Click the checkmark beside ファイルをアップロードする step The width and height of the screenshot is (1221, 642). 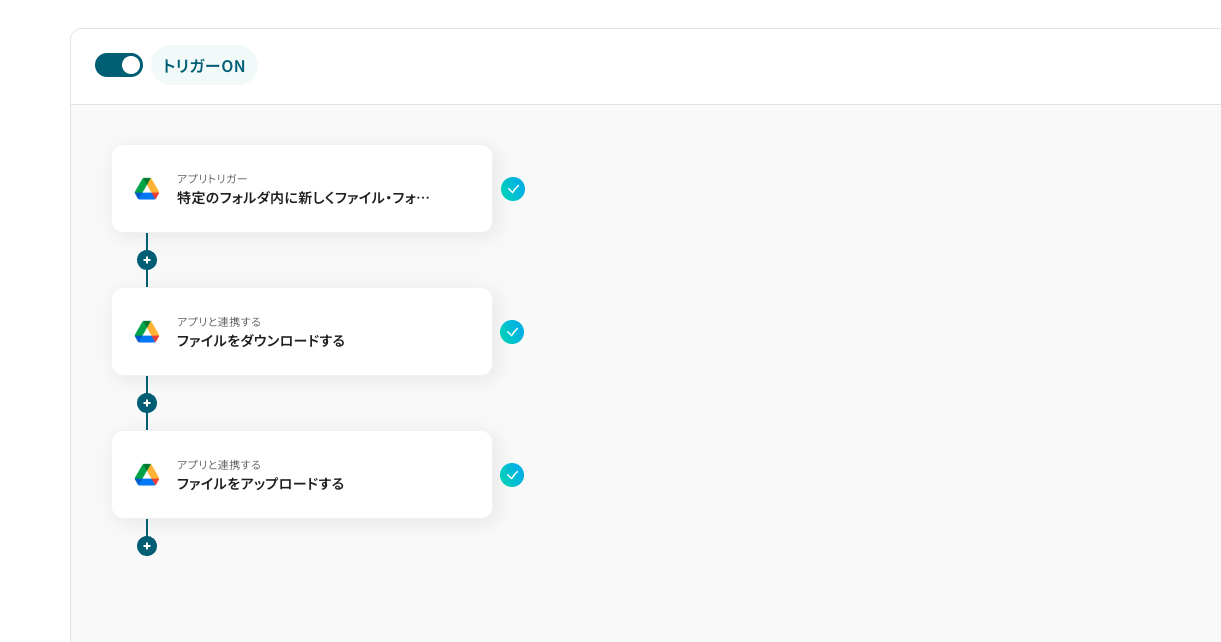[x=512, y=475]
